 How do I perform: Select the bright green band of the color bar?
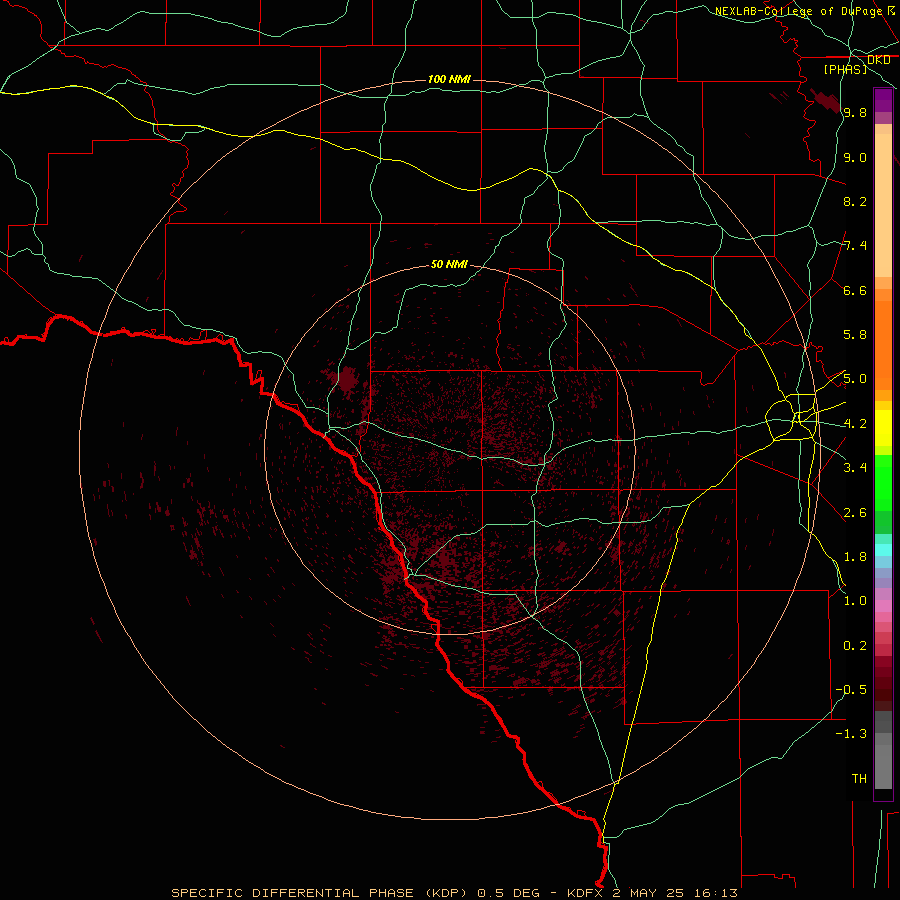883,483
